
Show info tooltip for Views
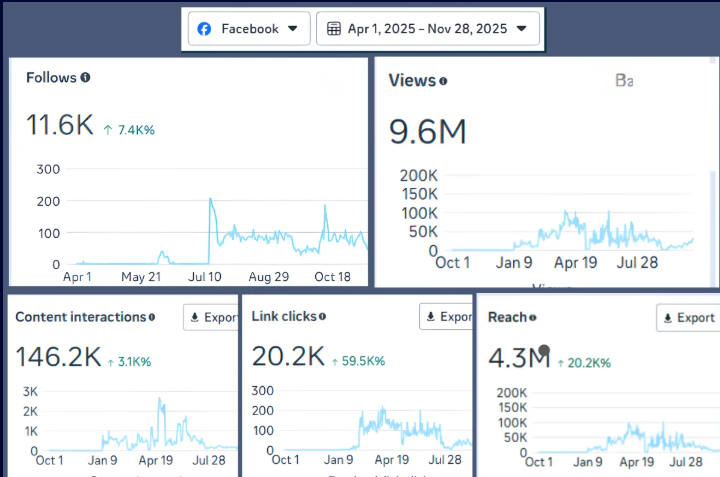tap(443, 81)
